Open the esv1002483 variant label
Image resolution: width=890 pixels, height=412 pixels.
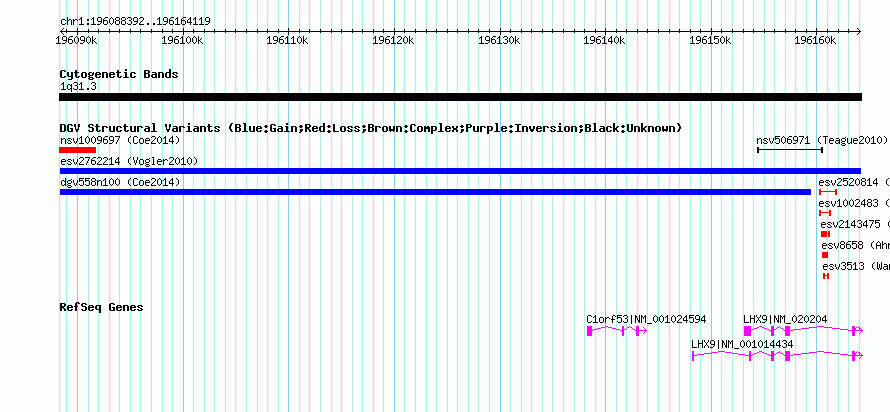point(854,203)
